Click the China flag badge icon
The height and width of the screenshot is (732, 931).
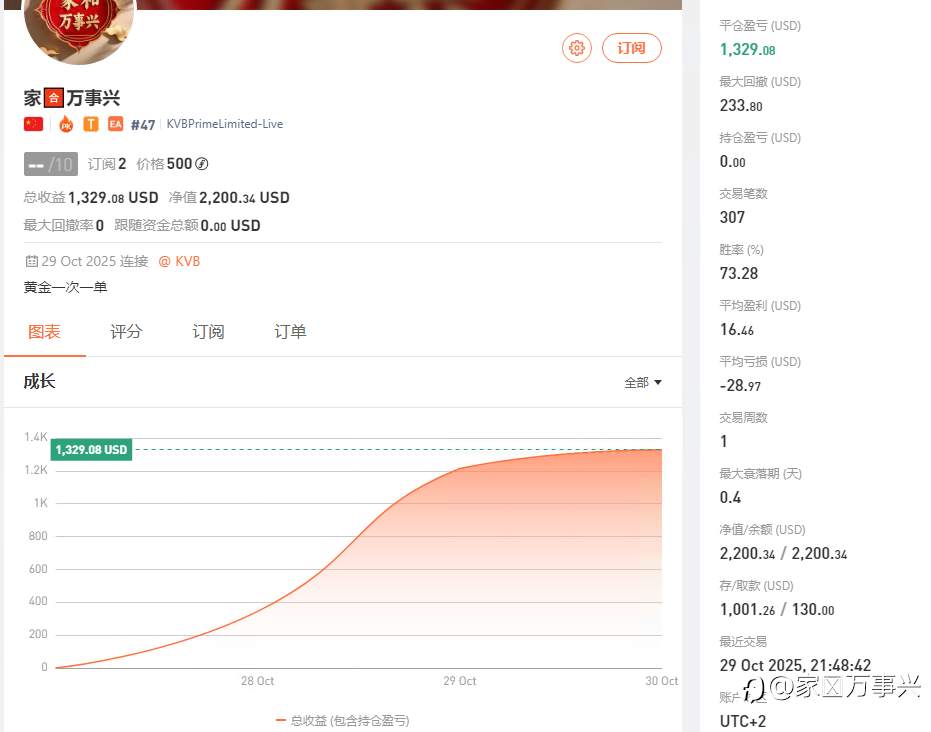coord(33,124)
